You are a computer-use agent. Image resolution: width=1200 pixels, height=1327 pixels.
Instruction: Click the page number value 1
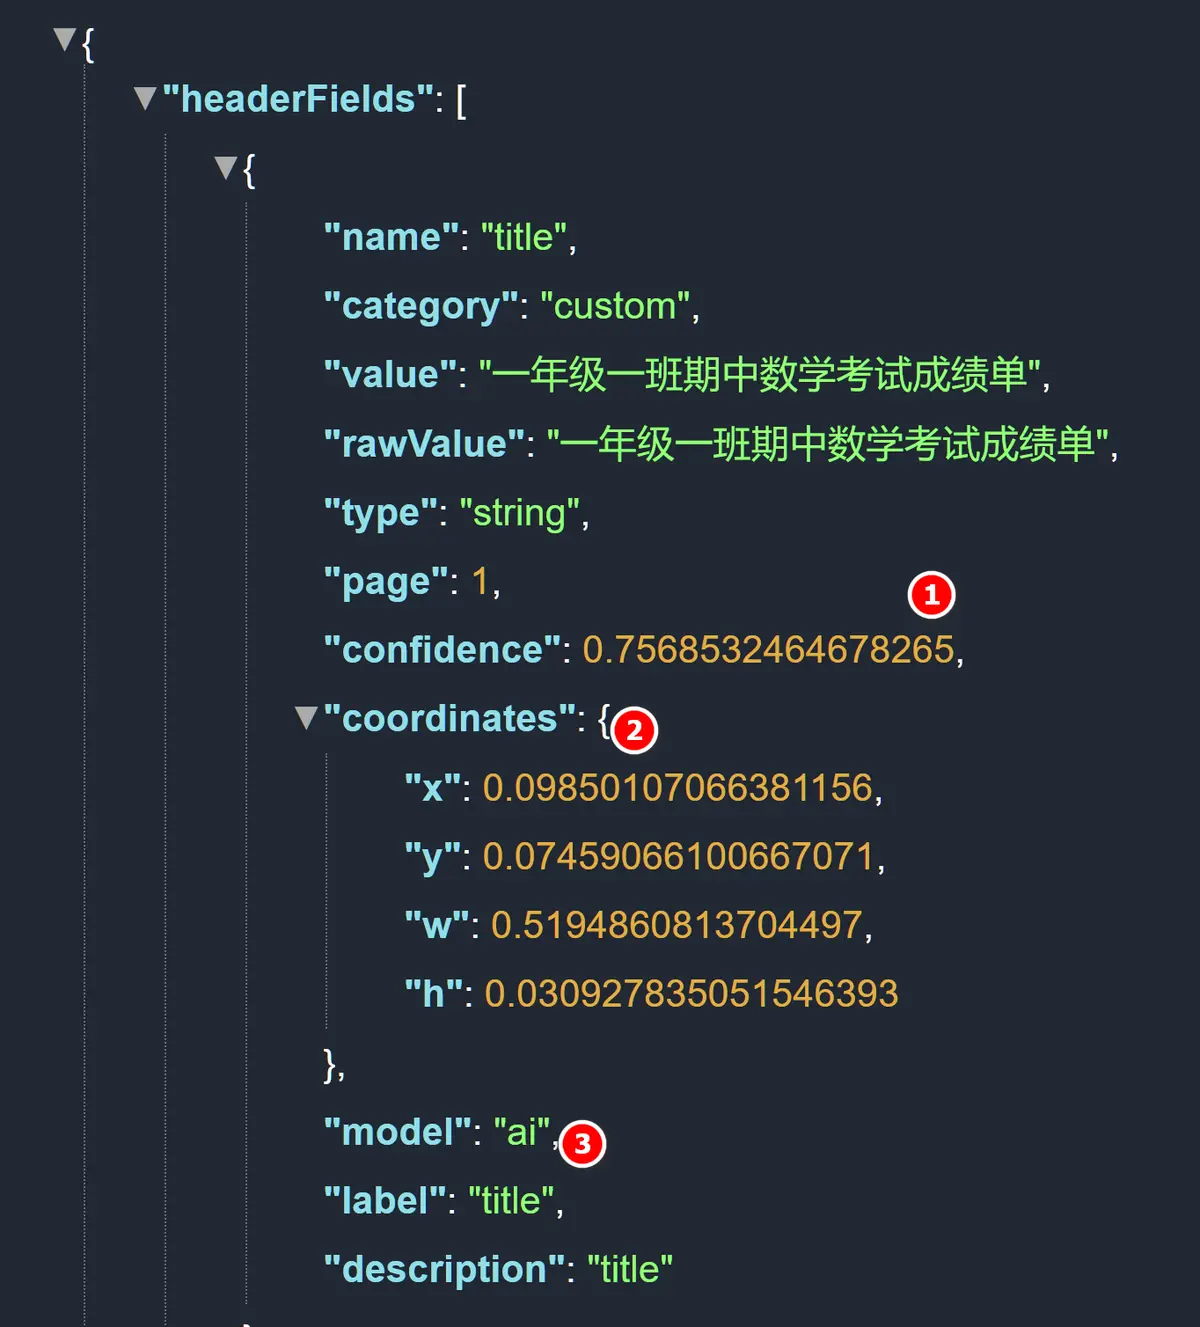480,582
